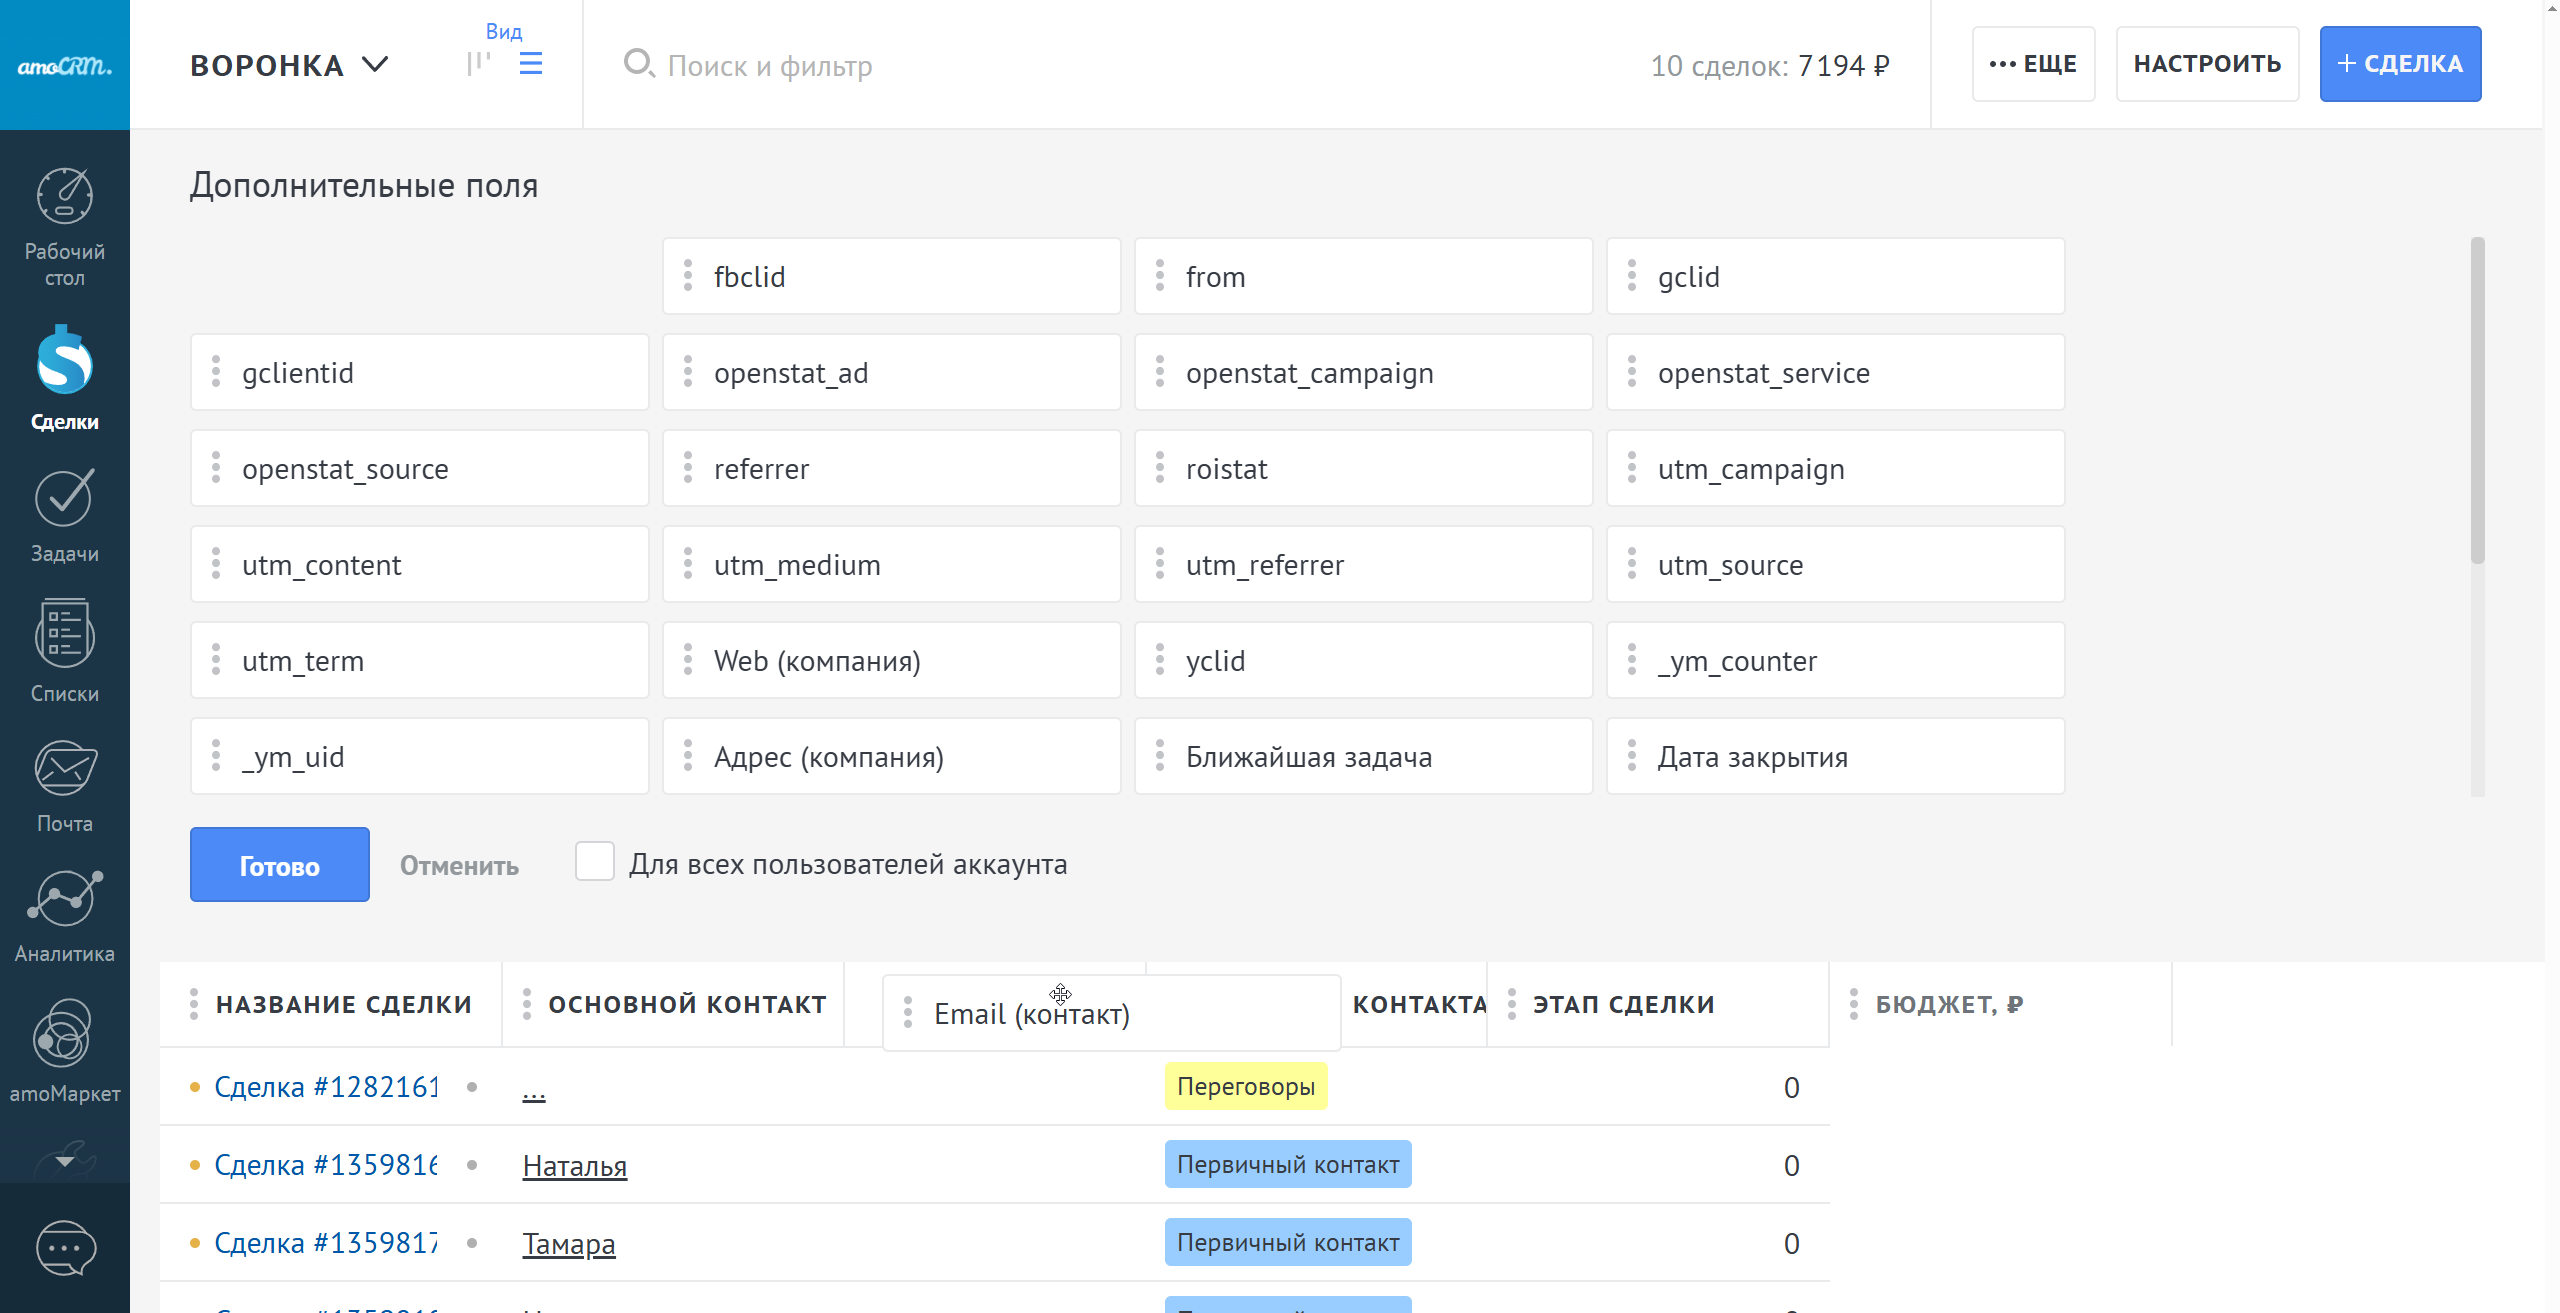Select the utm_source field tile

pyautogui.click(x=1835, y=565)
